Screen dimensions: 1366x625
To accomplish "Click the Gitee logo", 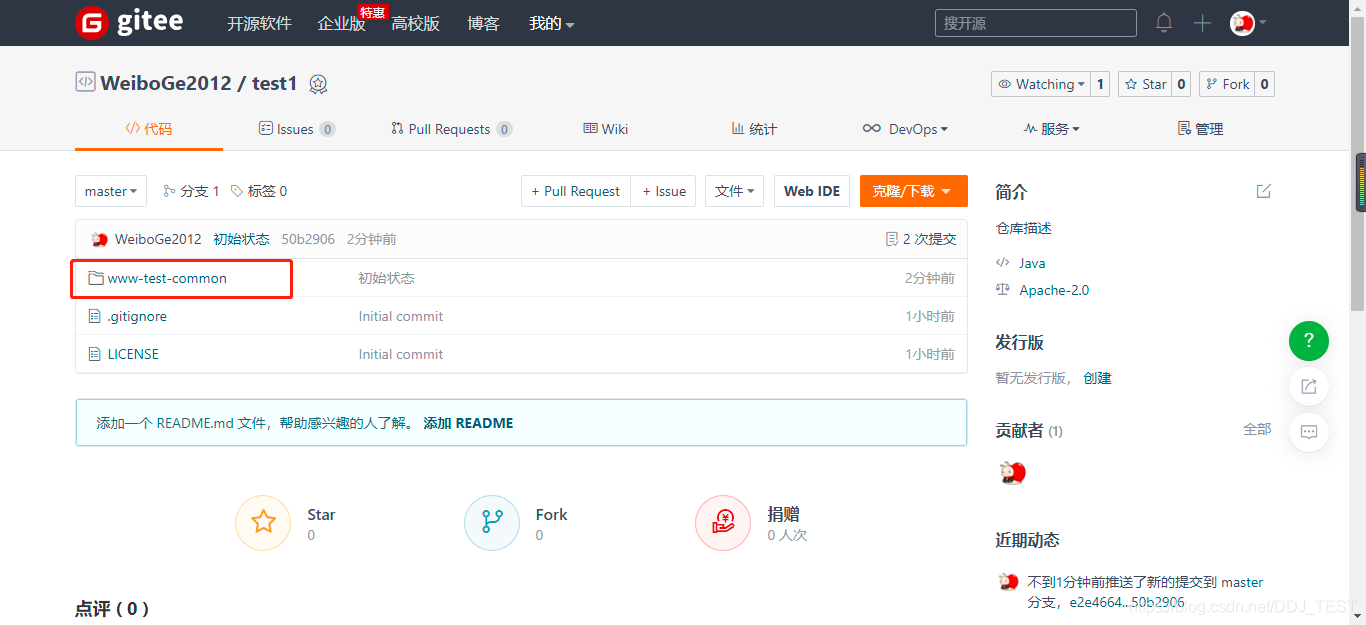I will point(130,22).
